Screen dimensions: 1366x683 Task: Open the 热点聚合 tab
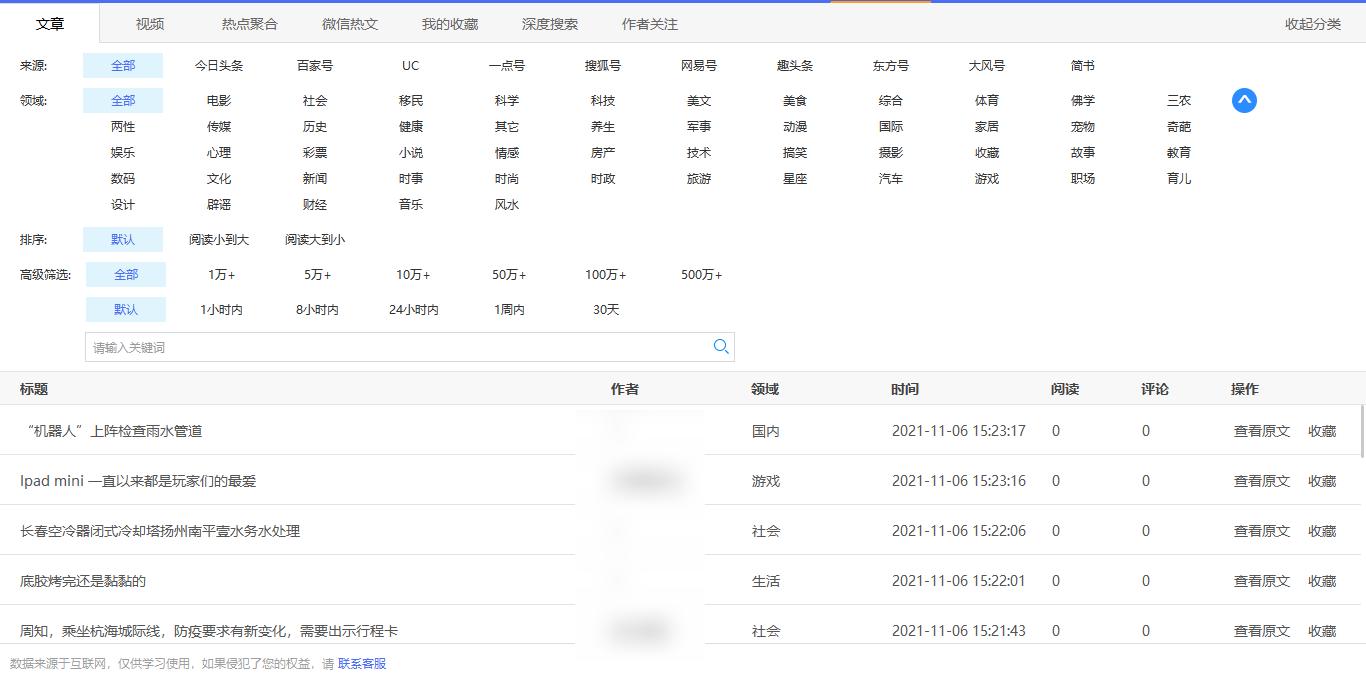pyautogui.click(x=249, y=23)
